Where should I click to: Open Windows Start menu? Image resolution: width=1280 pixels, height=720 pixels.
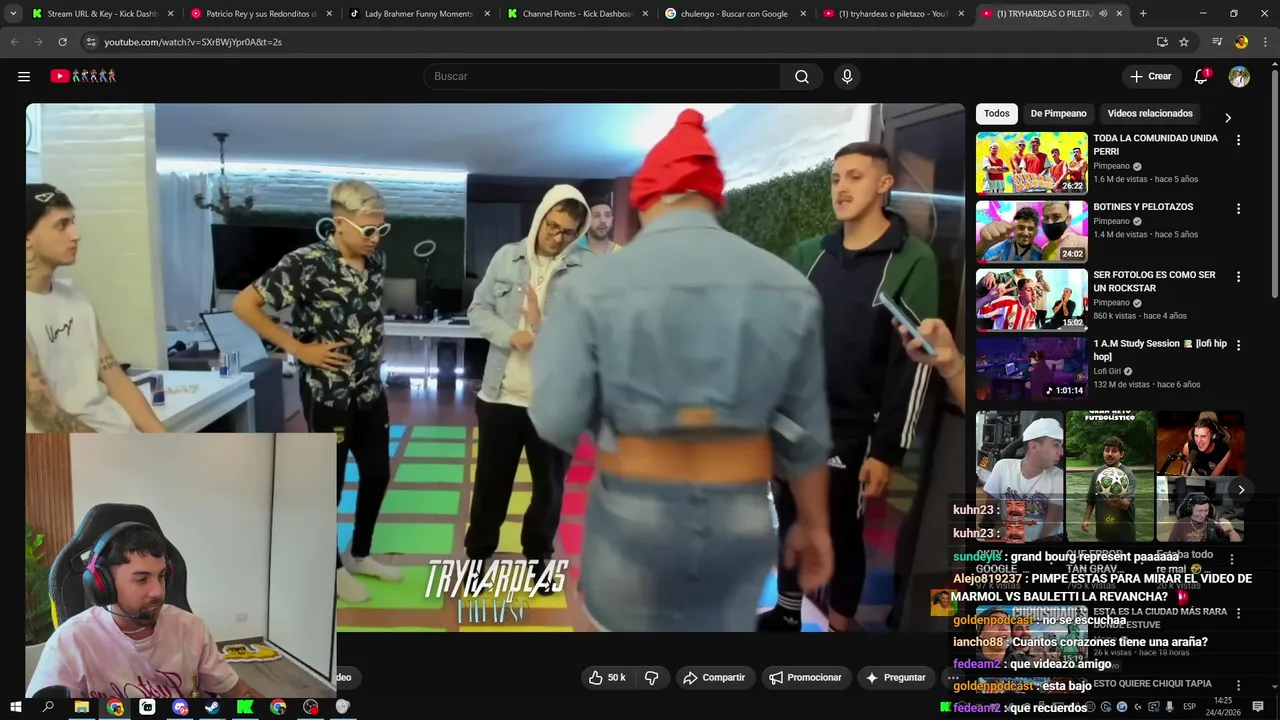(15, 707)
